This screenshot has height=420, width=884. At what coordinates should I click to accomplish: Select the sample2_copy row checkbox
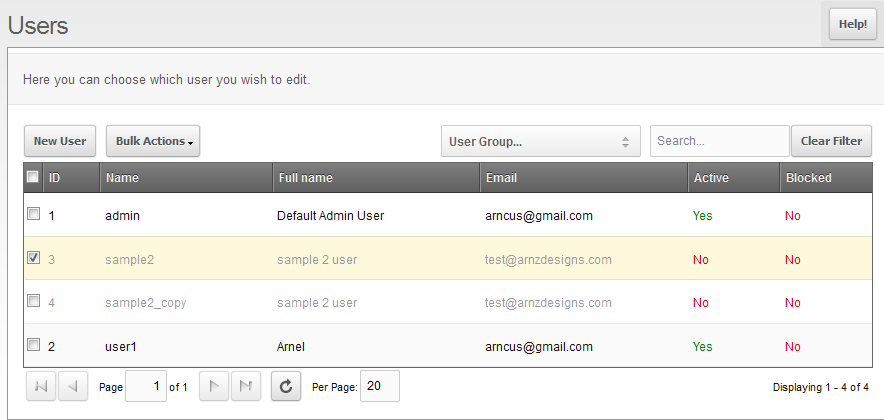[33, 301]
